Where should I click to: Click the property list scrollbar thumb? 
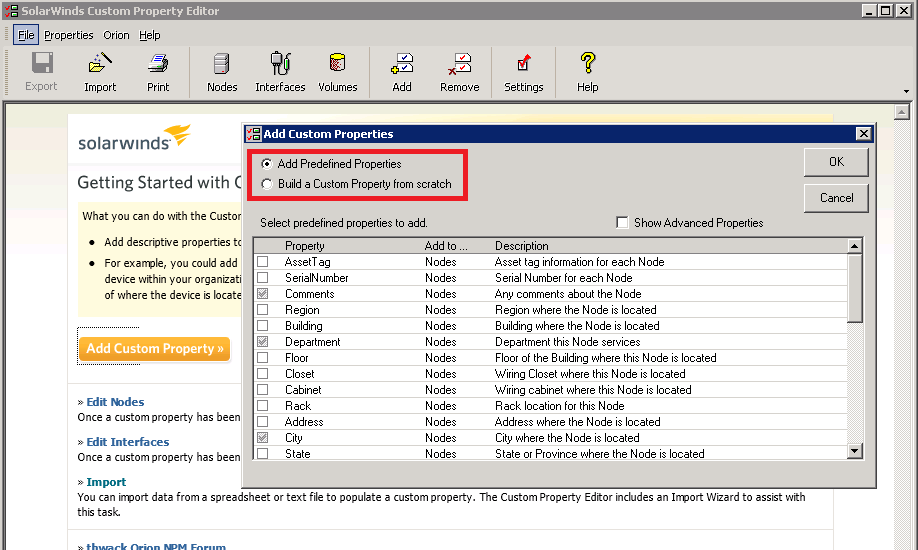point(855,288)
